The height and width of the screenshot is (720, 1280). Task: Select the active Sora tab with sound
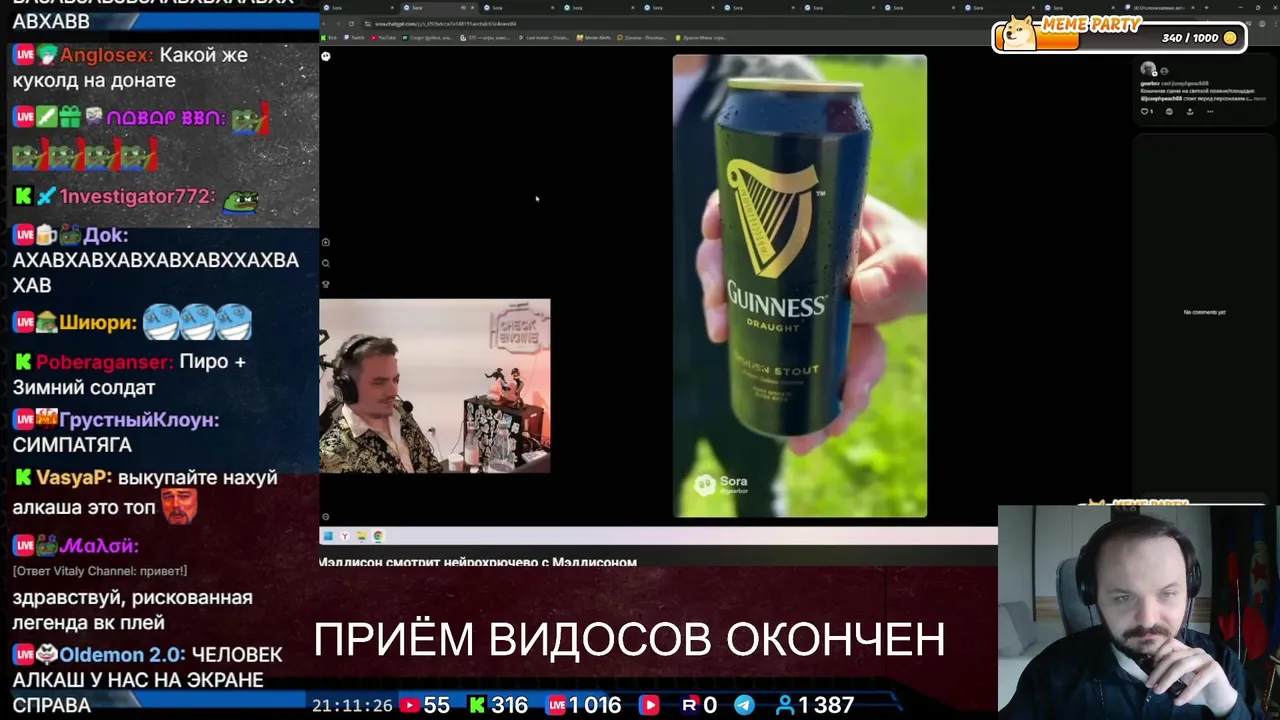441,8
